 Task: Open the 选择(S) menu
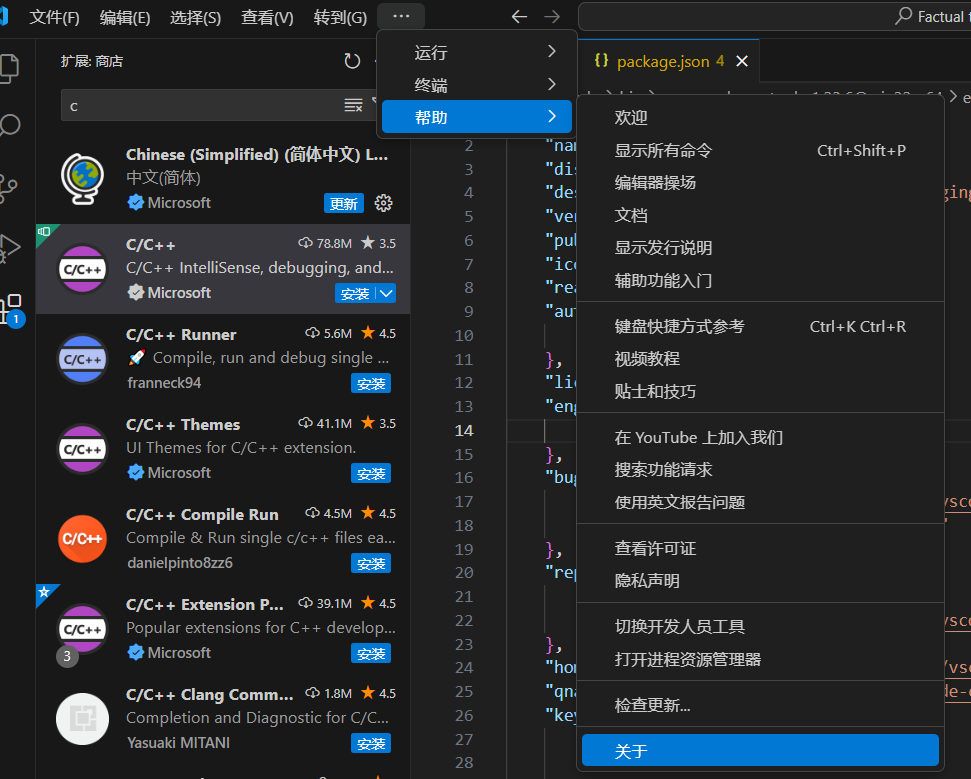(x=196, y=17)
